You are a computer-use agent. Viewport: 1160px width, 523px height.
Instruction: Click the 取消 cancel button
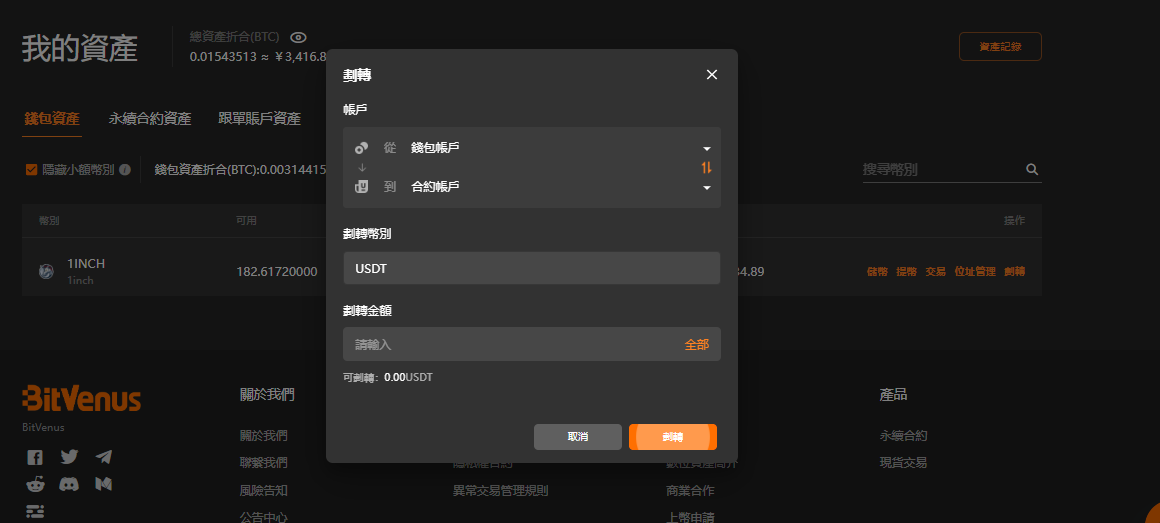[578, 436]
